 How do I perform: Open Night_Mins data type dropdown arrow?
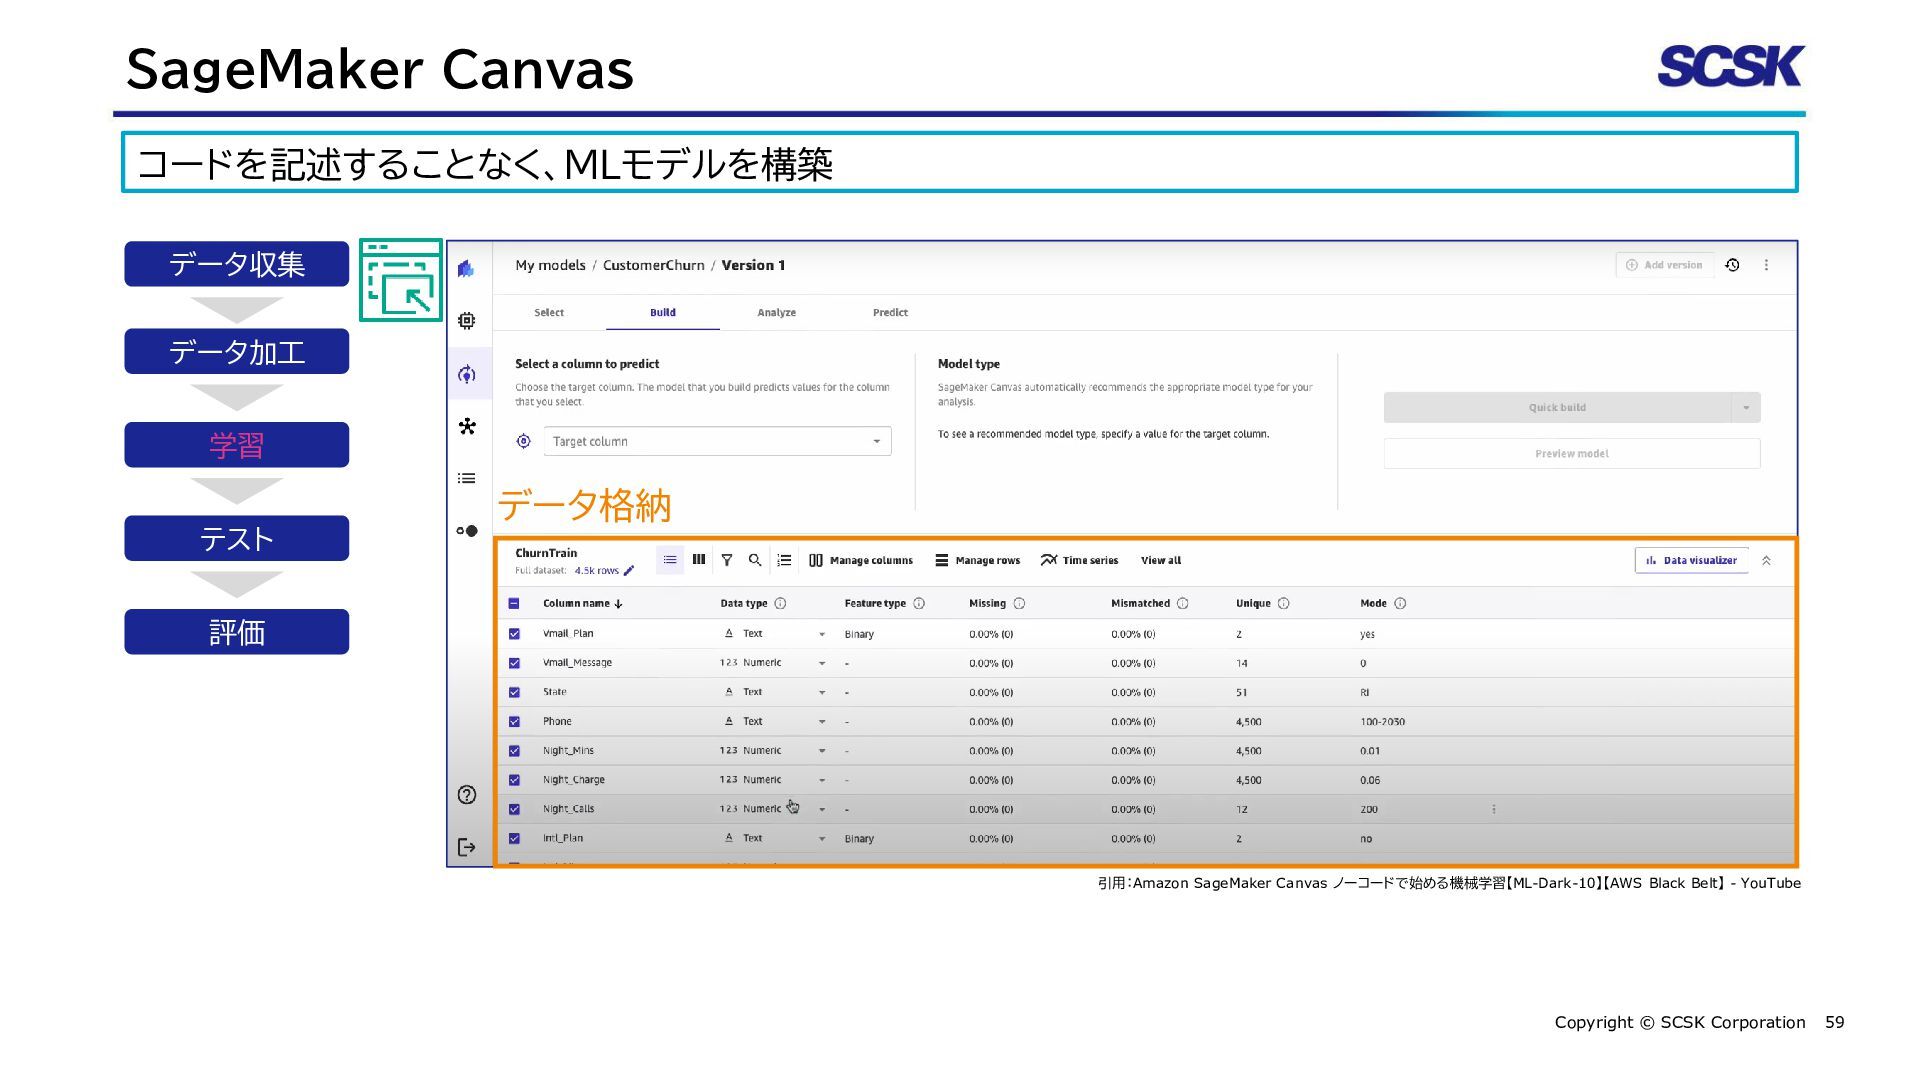point(822,751)
